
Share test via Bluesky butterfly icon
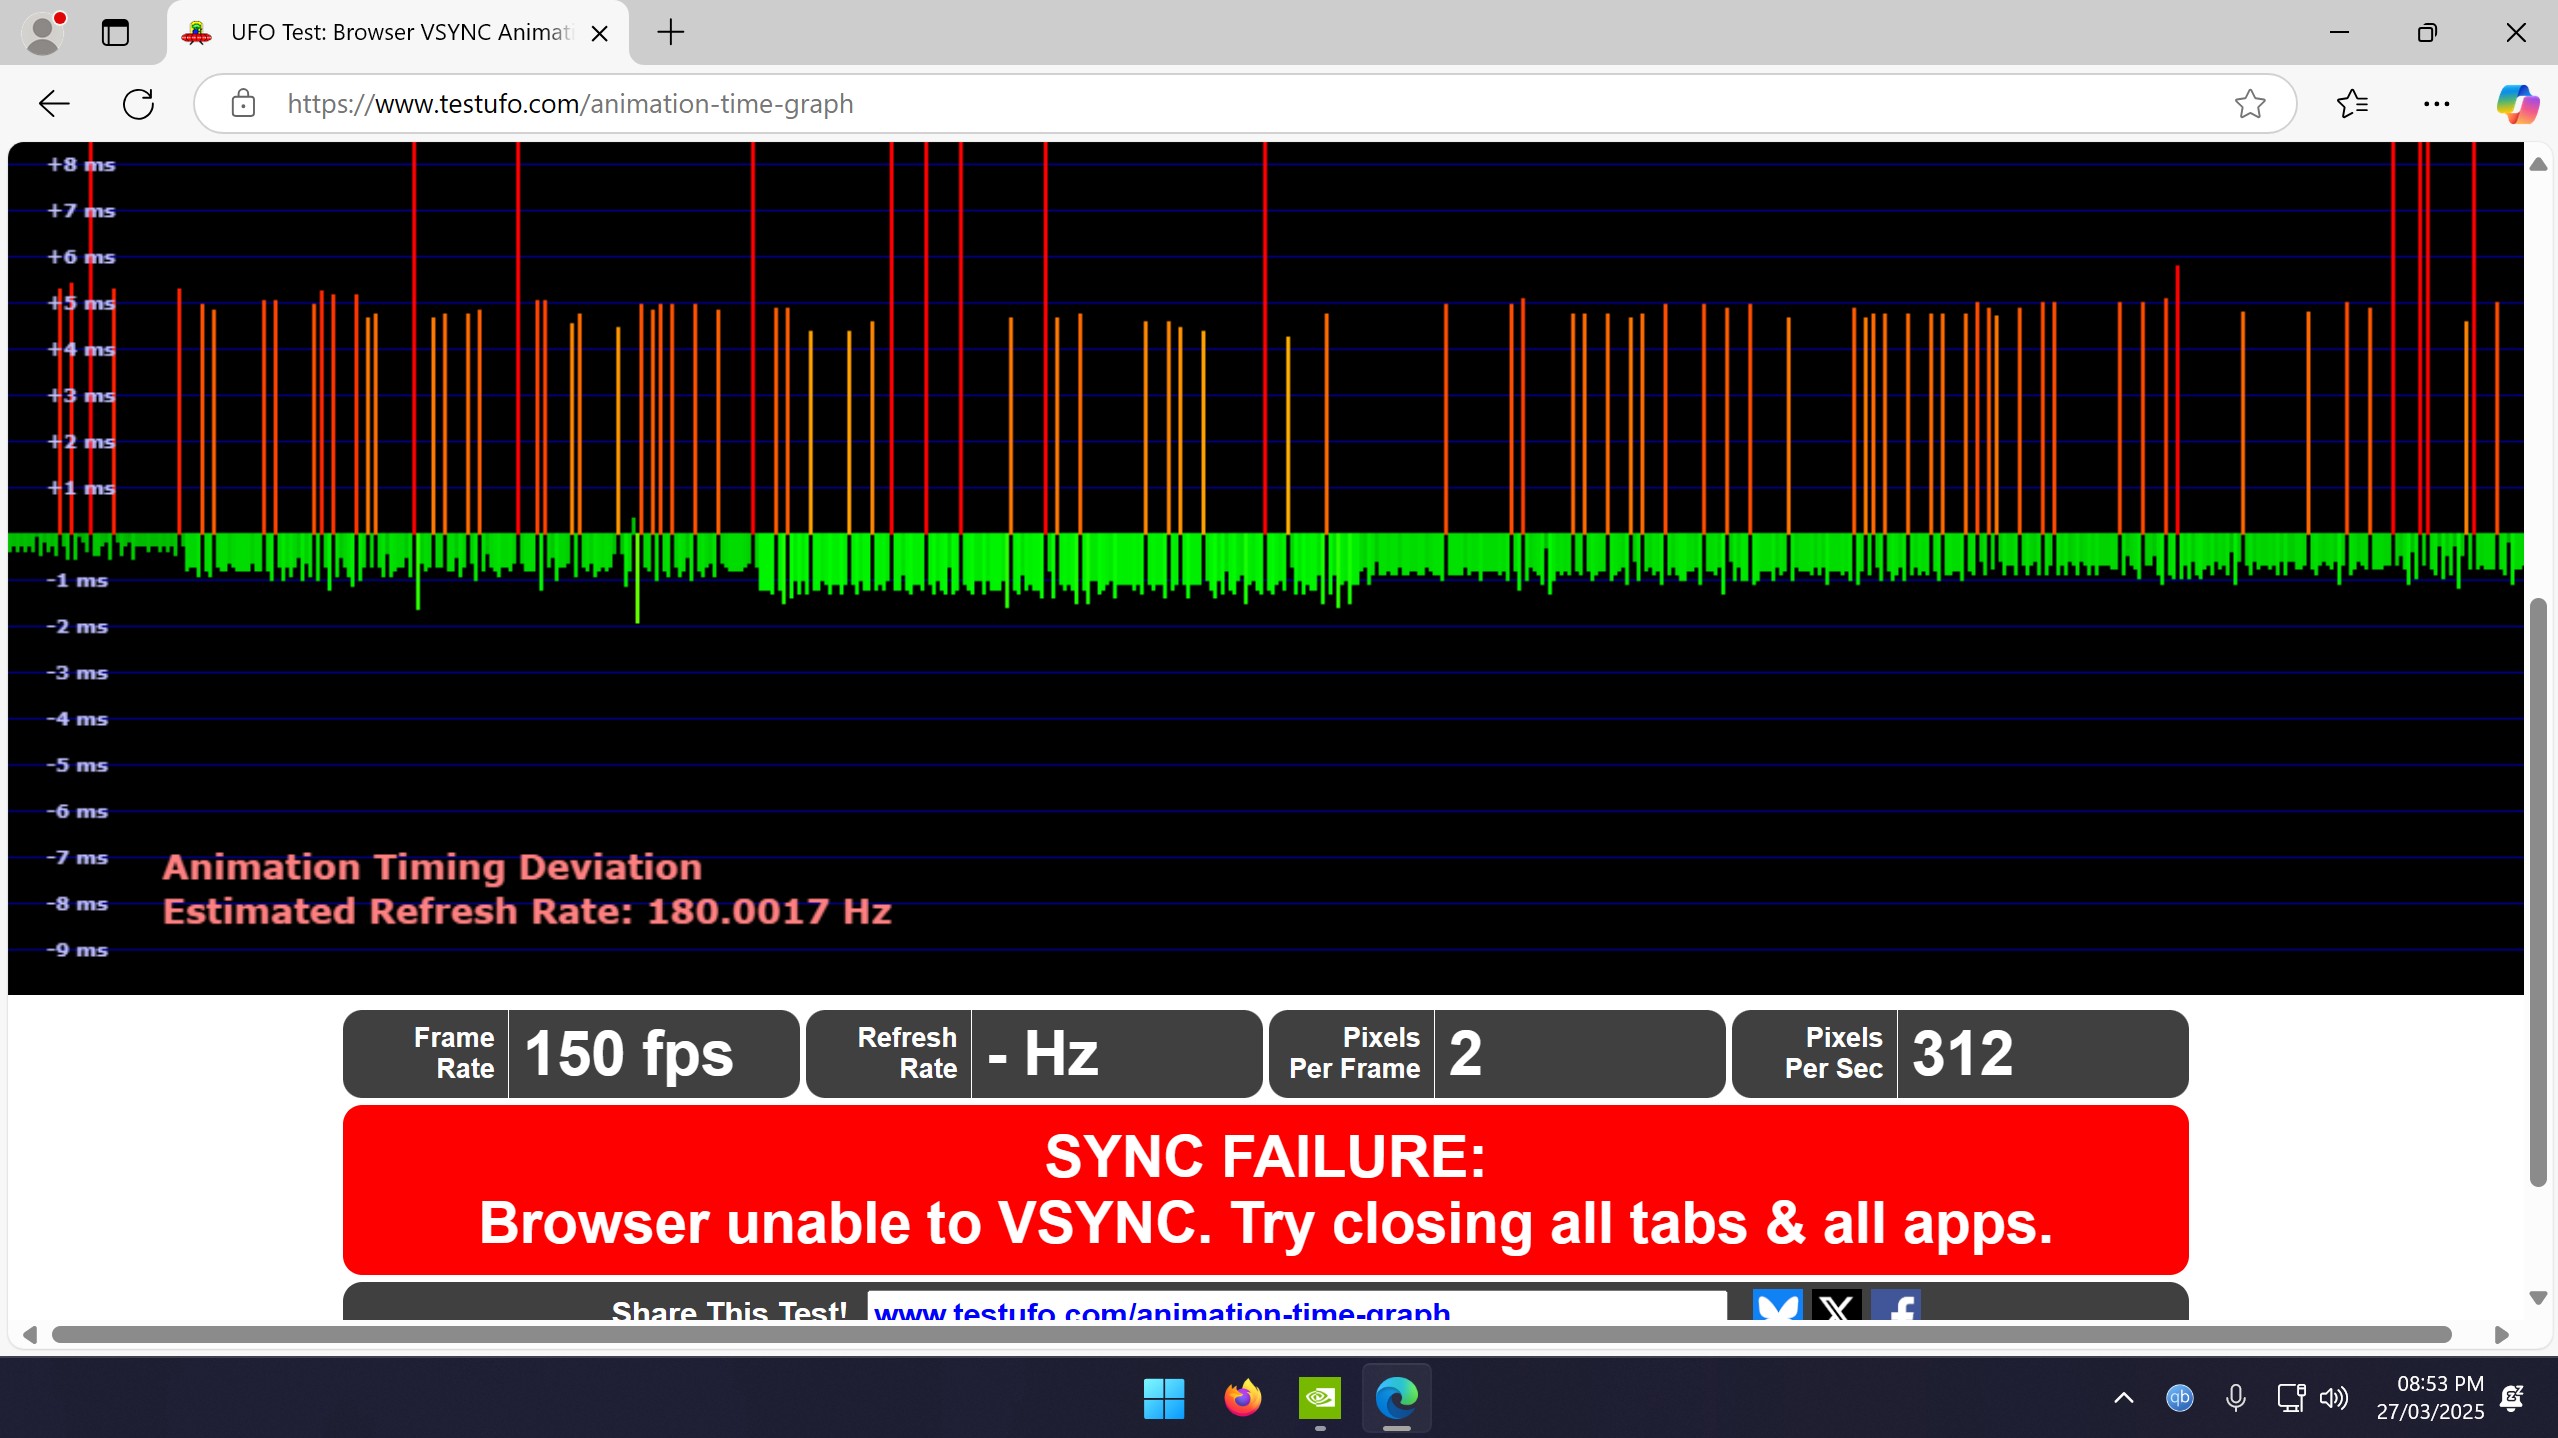(x=1777, y=1305)
